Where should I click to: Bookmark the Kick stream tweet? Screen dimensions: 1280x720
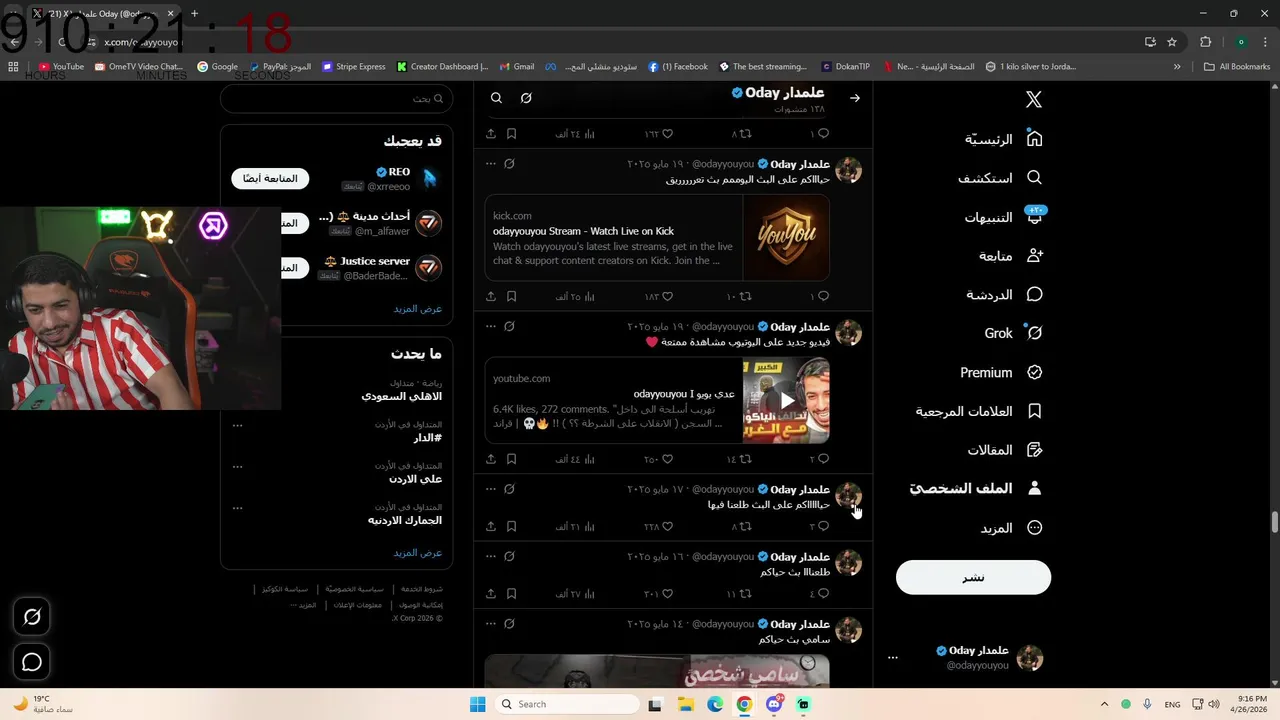click(x=511, y=297)
